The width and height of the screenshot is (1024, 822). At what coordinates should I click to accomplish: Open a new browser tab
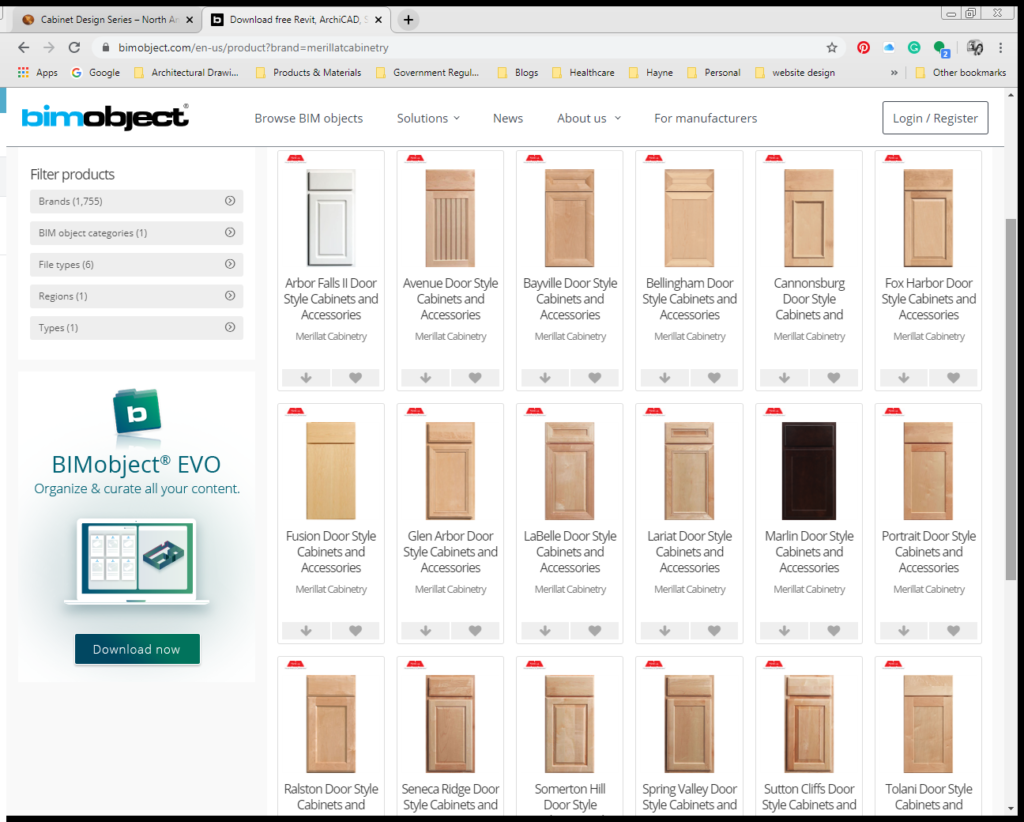408,20
